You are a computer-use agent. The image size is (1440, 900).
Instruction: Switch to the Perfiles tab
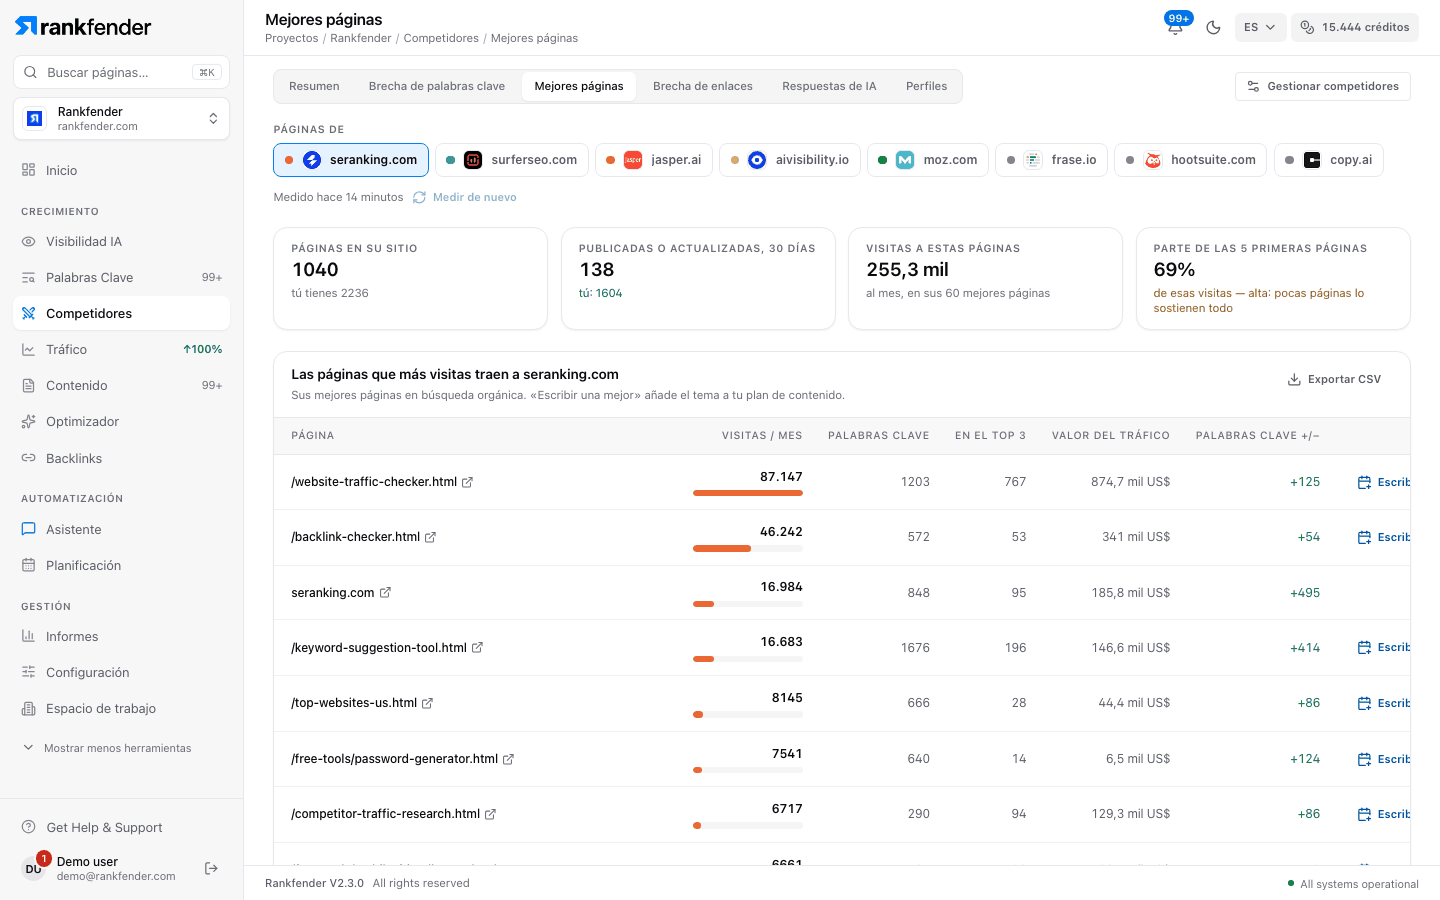(x=926, y=86)
